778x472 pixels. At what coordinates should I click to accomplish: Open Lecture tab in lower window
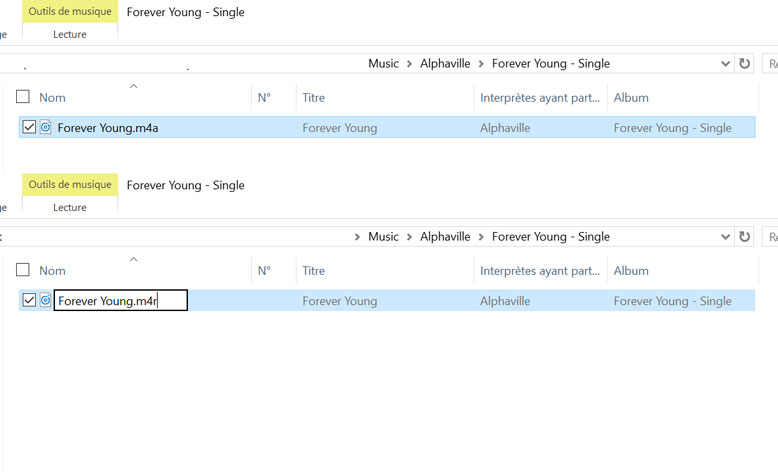pyautogui.click(x=70, y=207)
